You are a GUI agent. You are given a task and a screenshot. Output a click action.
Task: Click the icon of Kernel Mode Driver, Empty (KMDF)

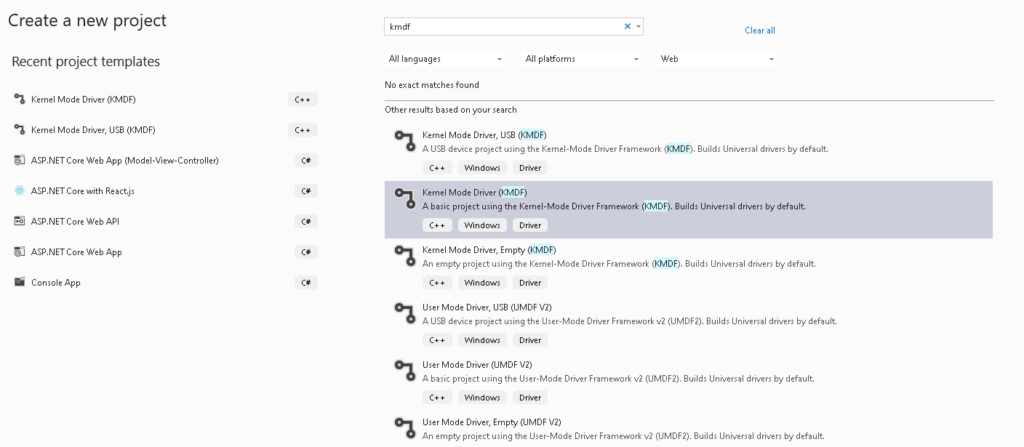tap(405, 256)
